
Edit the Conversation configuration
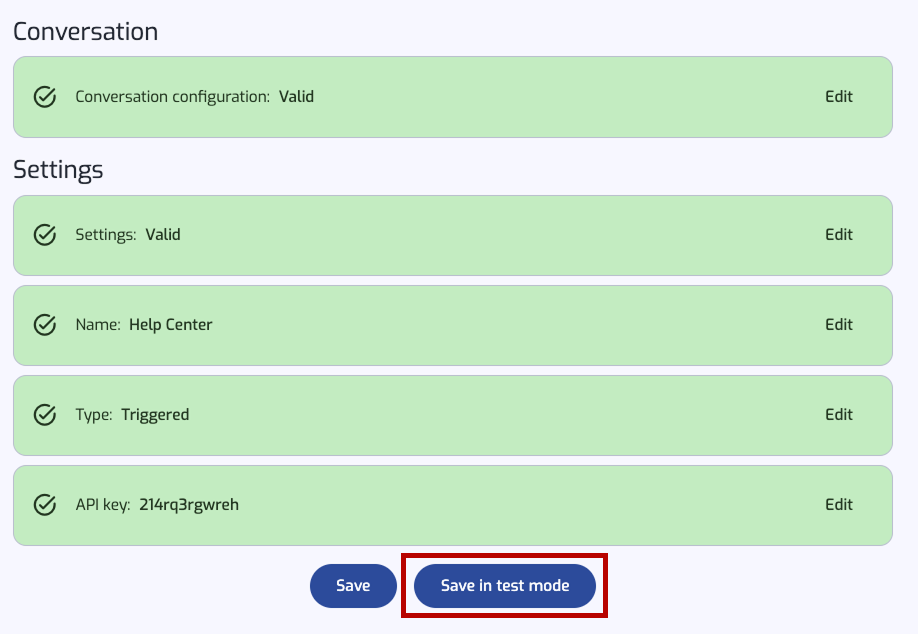click(838, 97)
